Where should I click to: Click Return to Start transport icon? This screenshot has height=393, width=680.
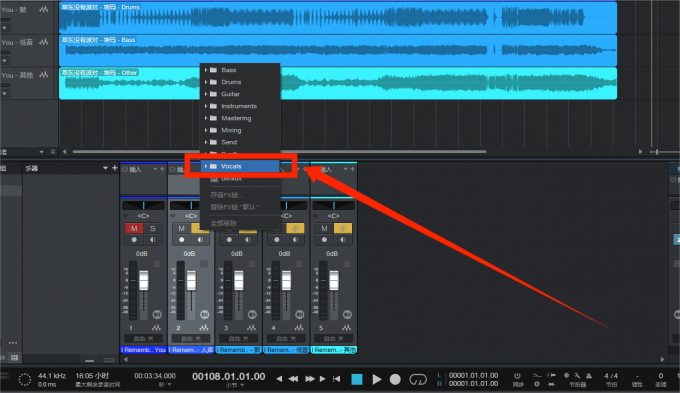pyautogui.click(x=337, y=379)
